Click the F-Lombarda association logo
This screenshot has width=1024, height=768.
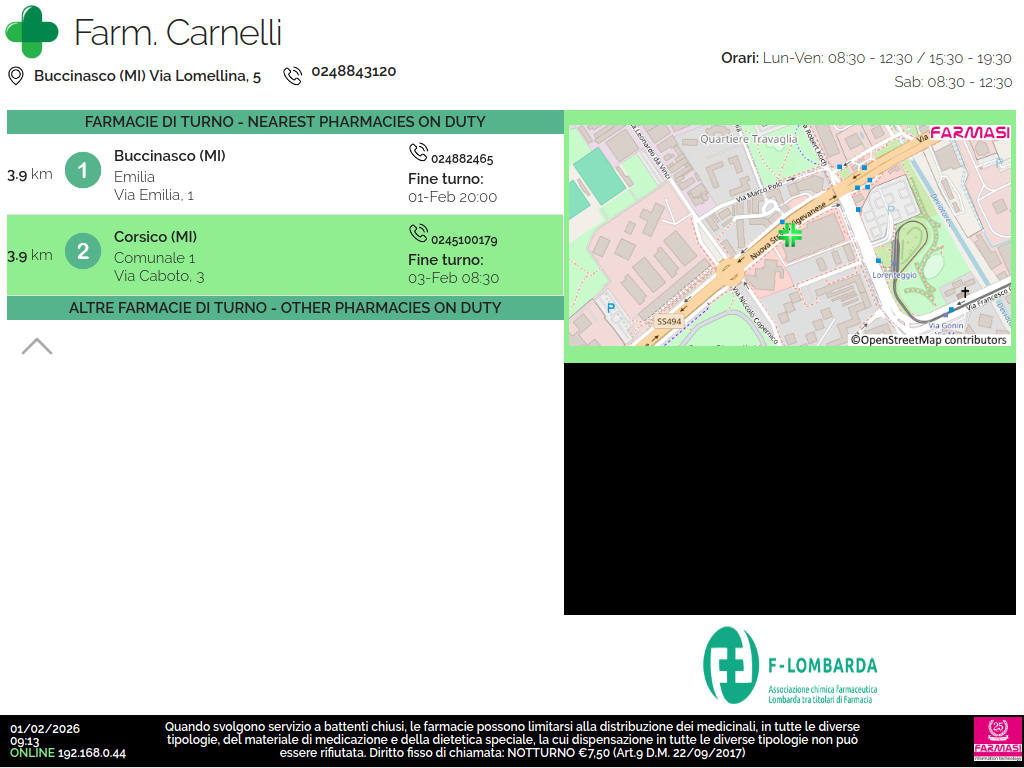[x=790, y=665]
